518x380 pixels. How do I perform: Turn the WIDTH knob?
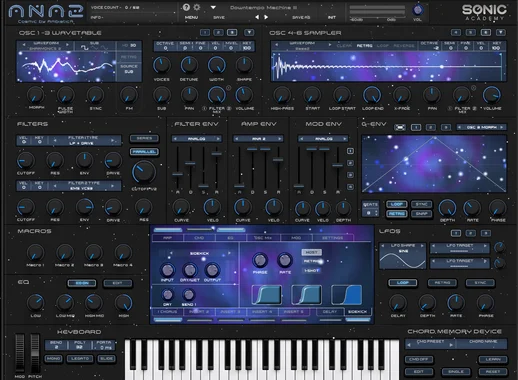[217, 65]
